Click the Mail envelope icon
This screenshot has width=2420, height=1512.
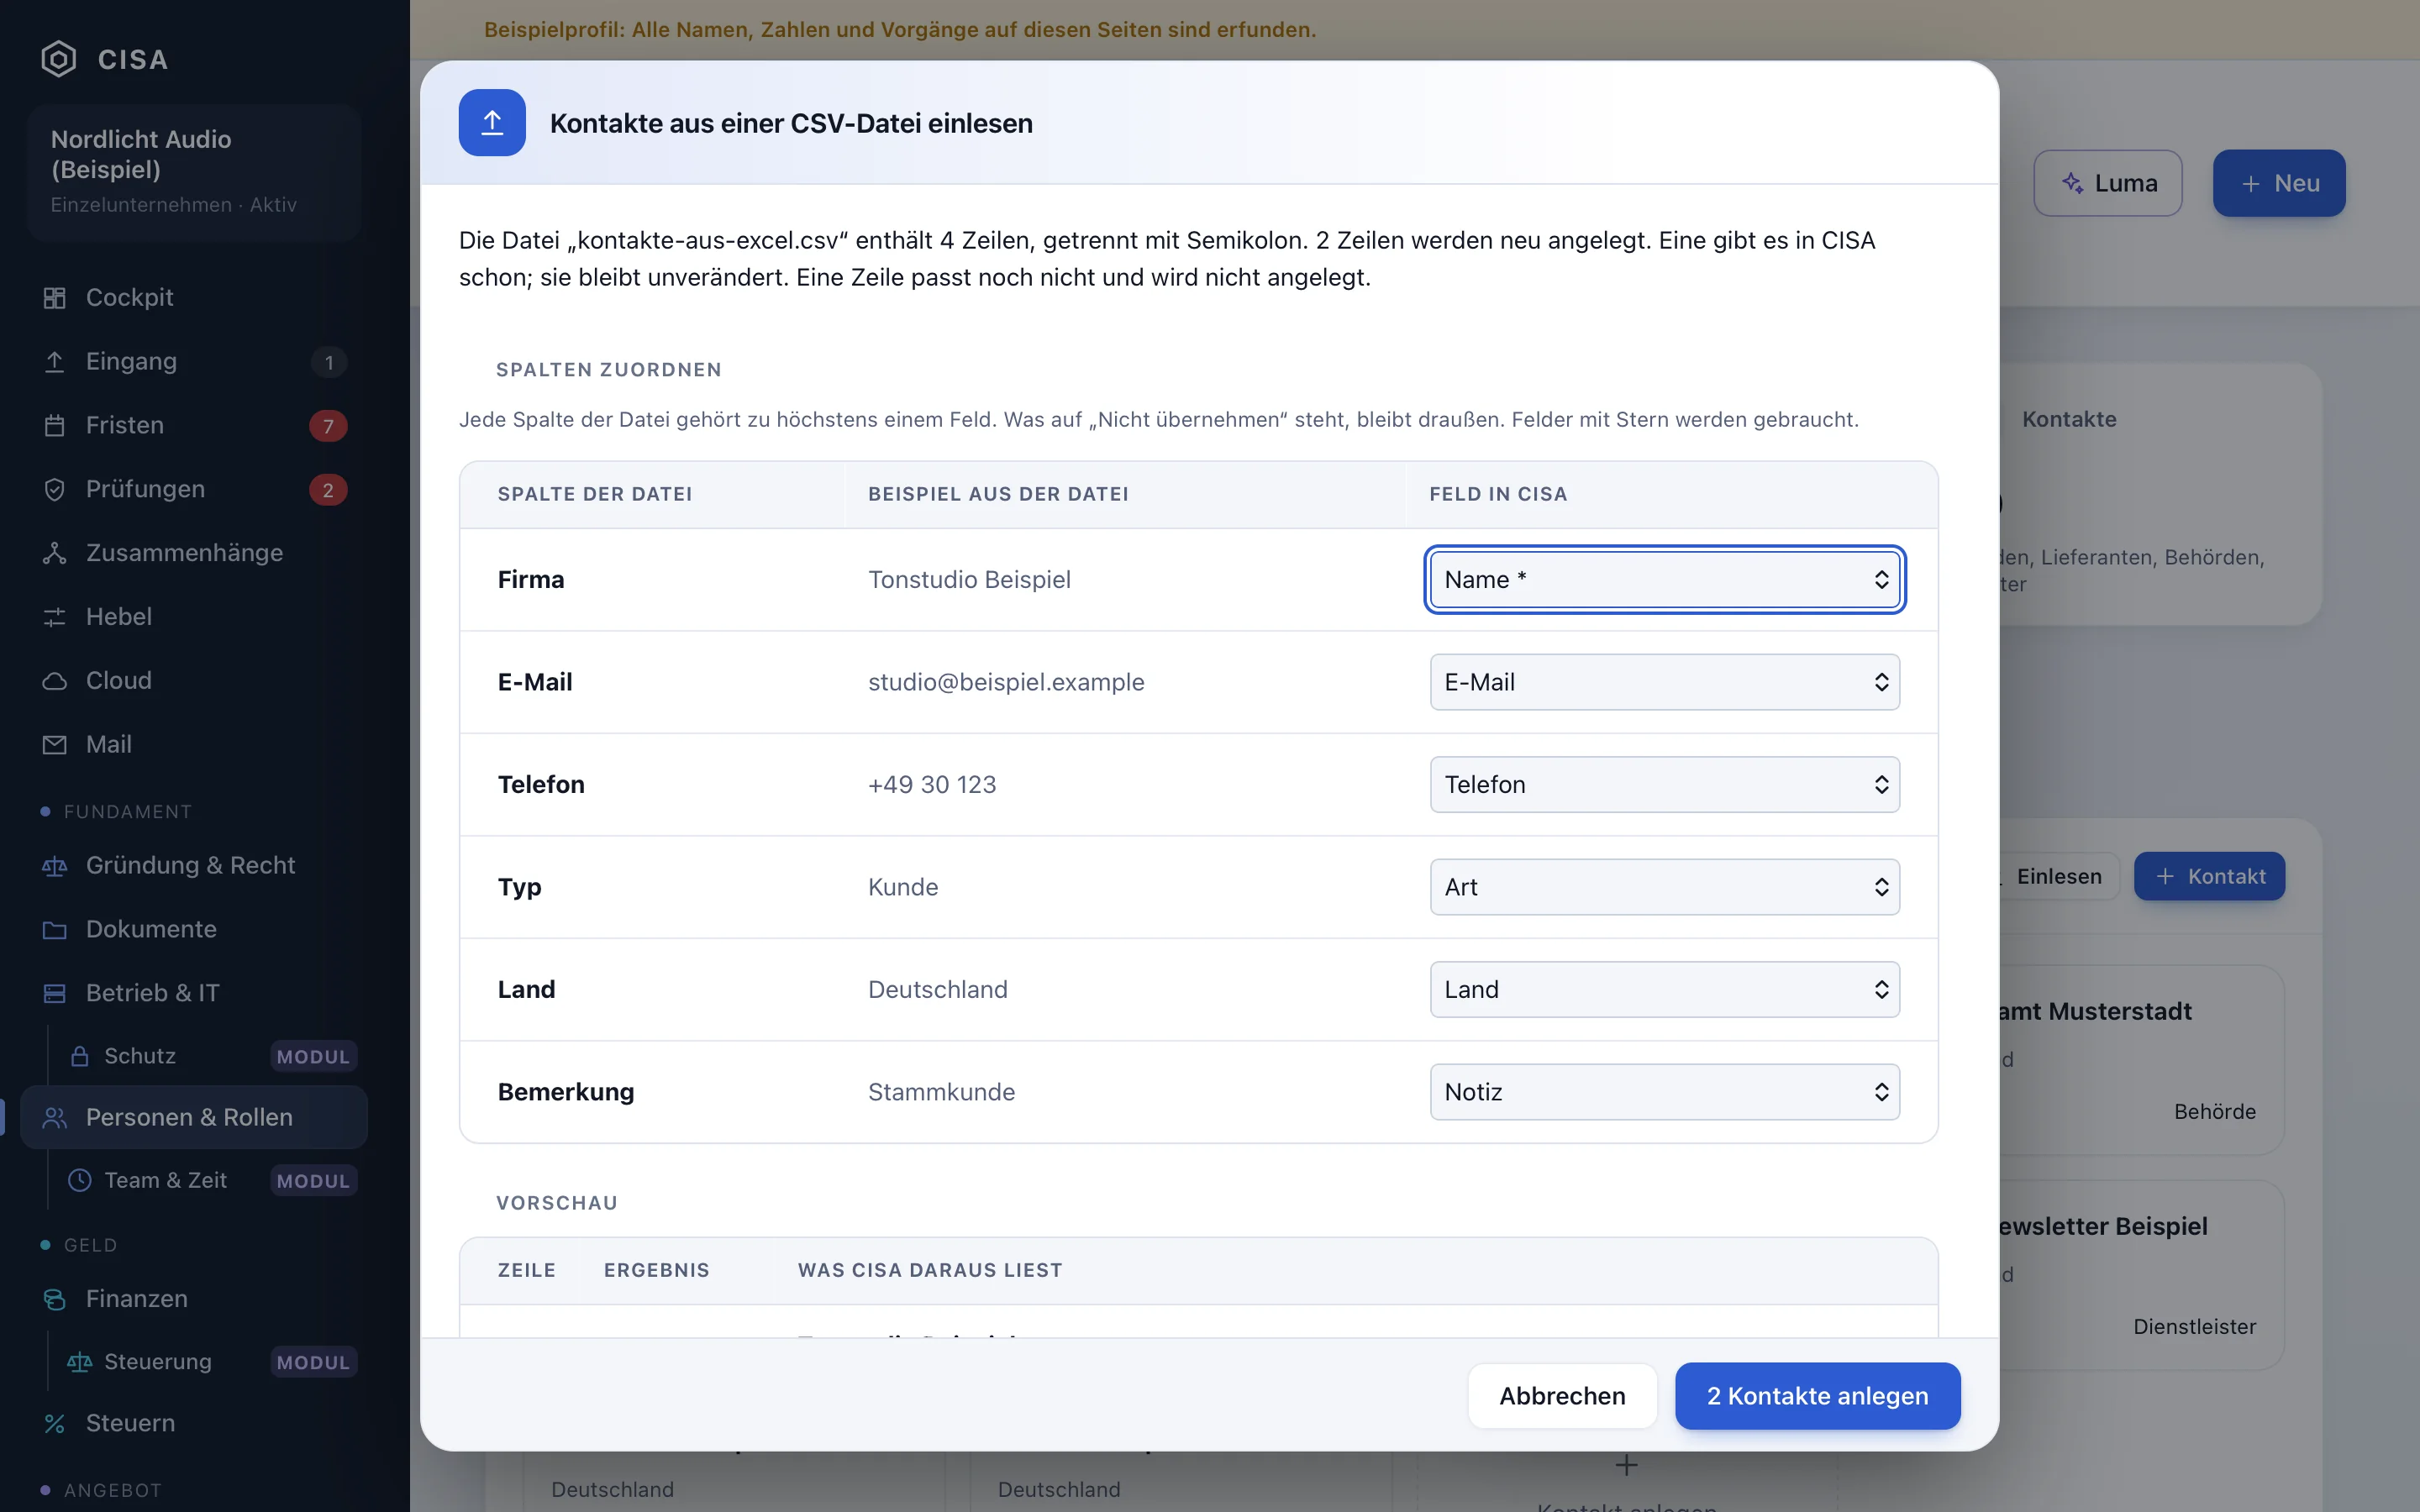(x=55, y=745)
